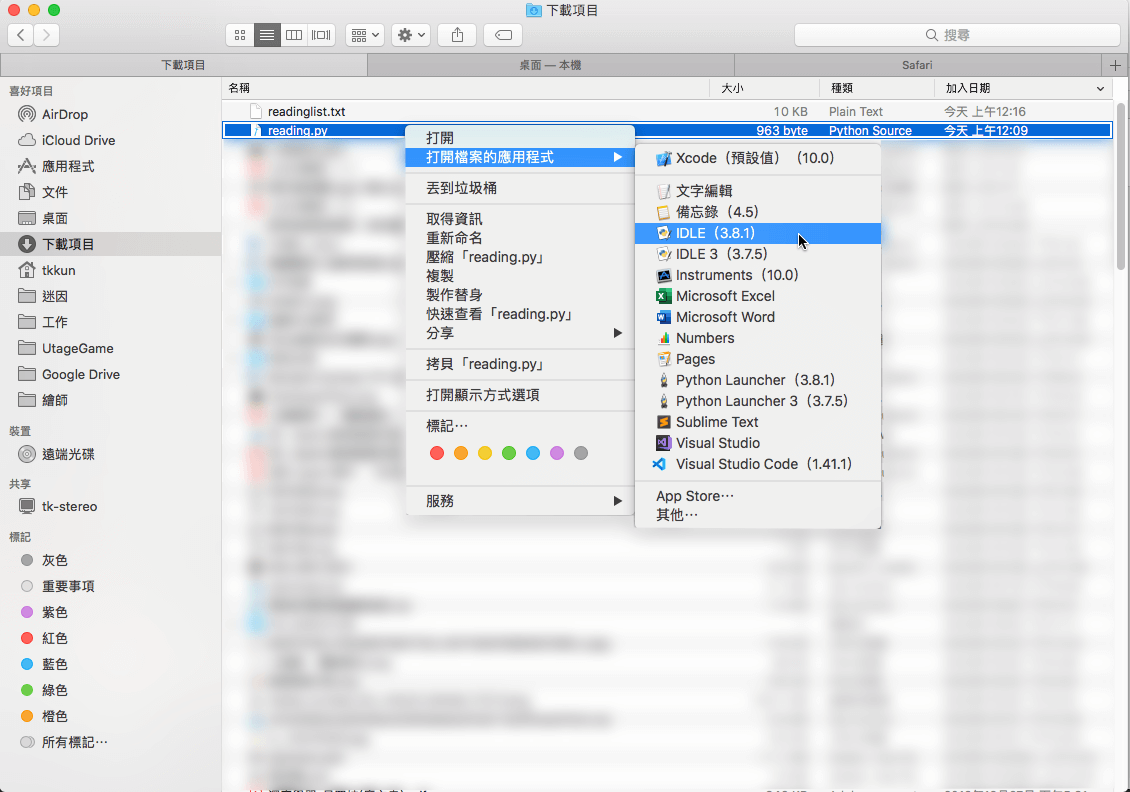Choose 其他… in open-with submenu
1130x792 pixels.
tap(757, 515)
